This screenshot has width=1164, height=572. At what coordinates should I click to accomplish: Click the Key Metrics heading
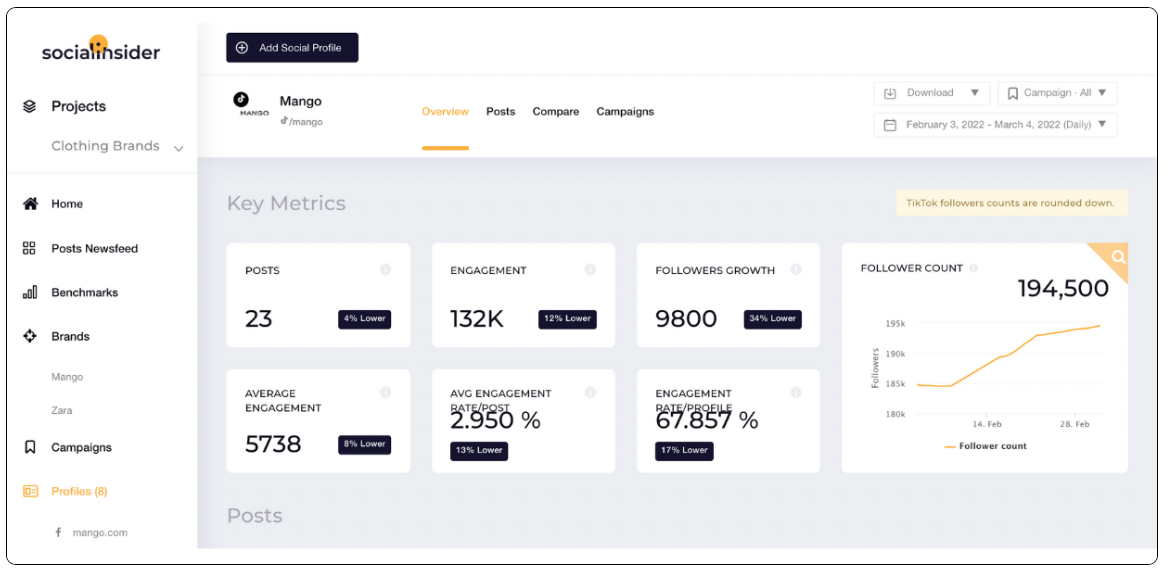click(x=286, y=203)
